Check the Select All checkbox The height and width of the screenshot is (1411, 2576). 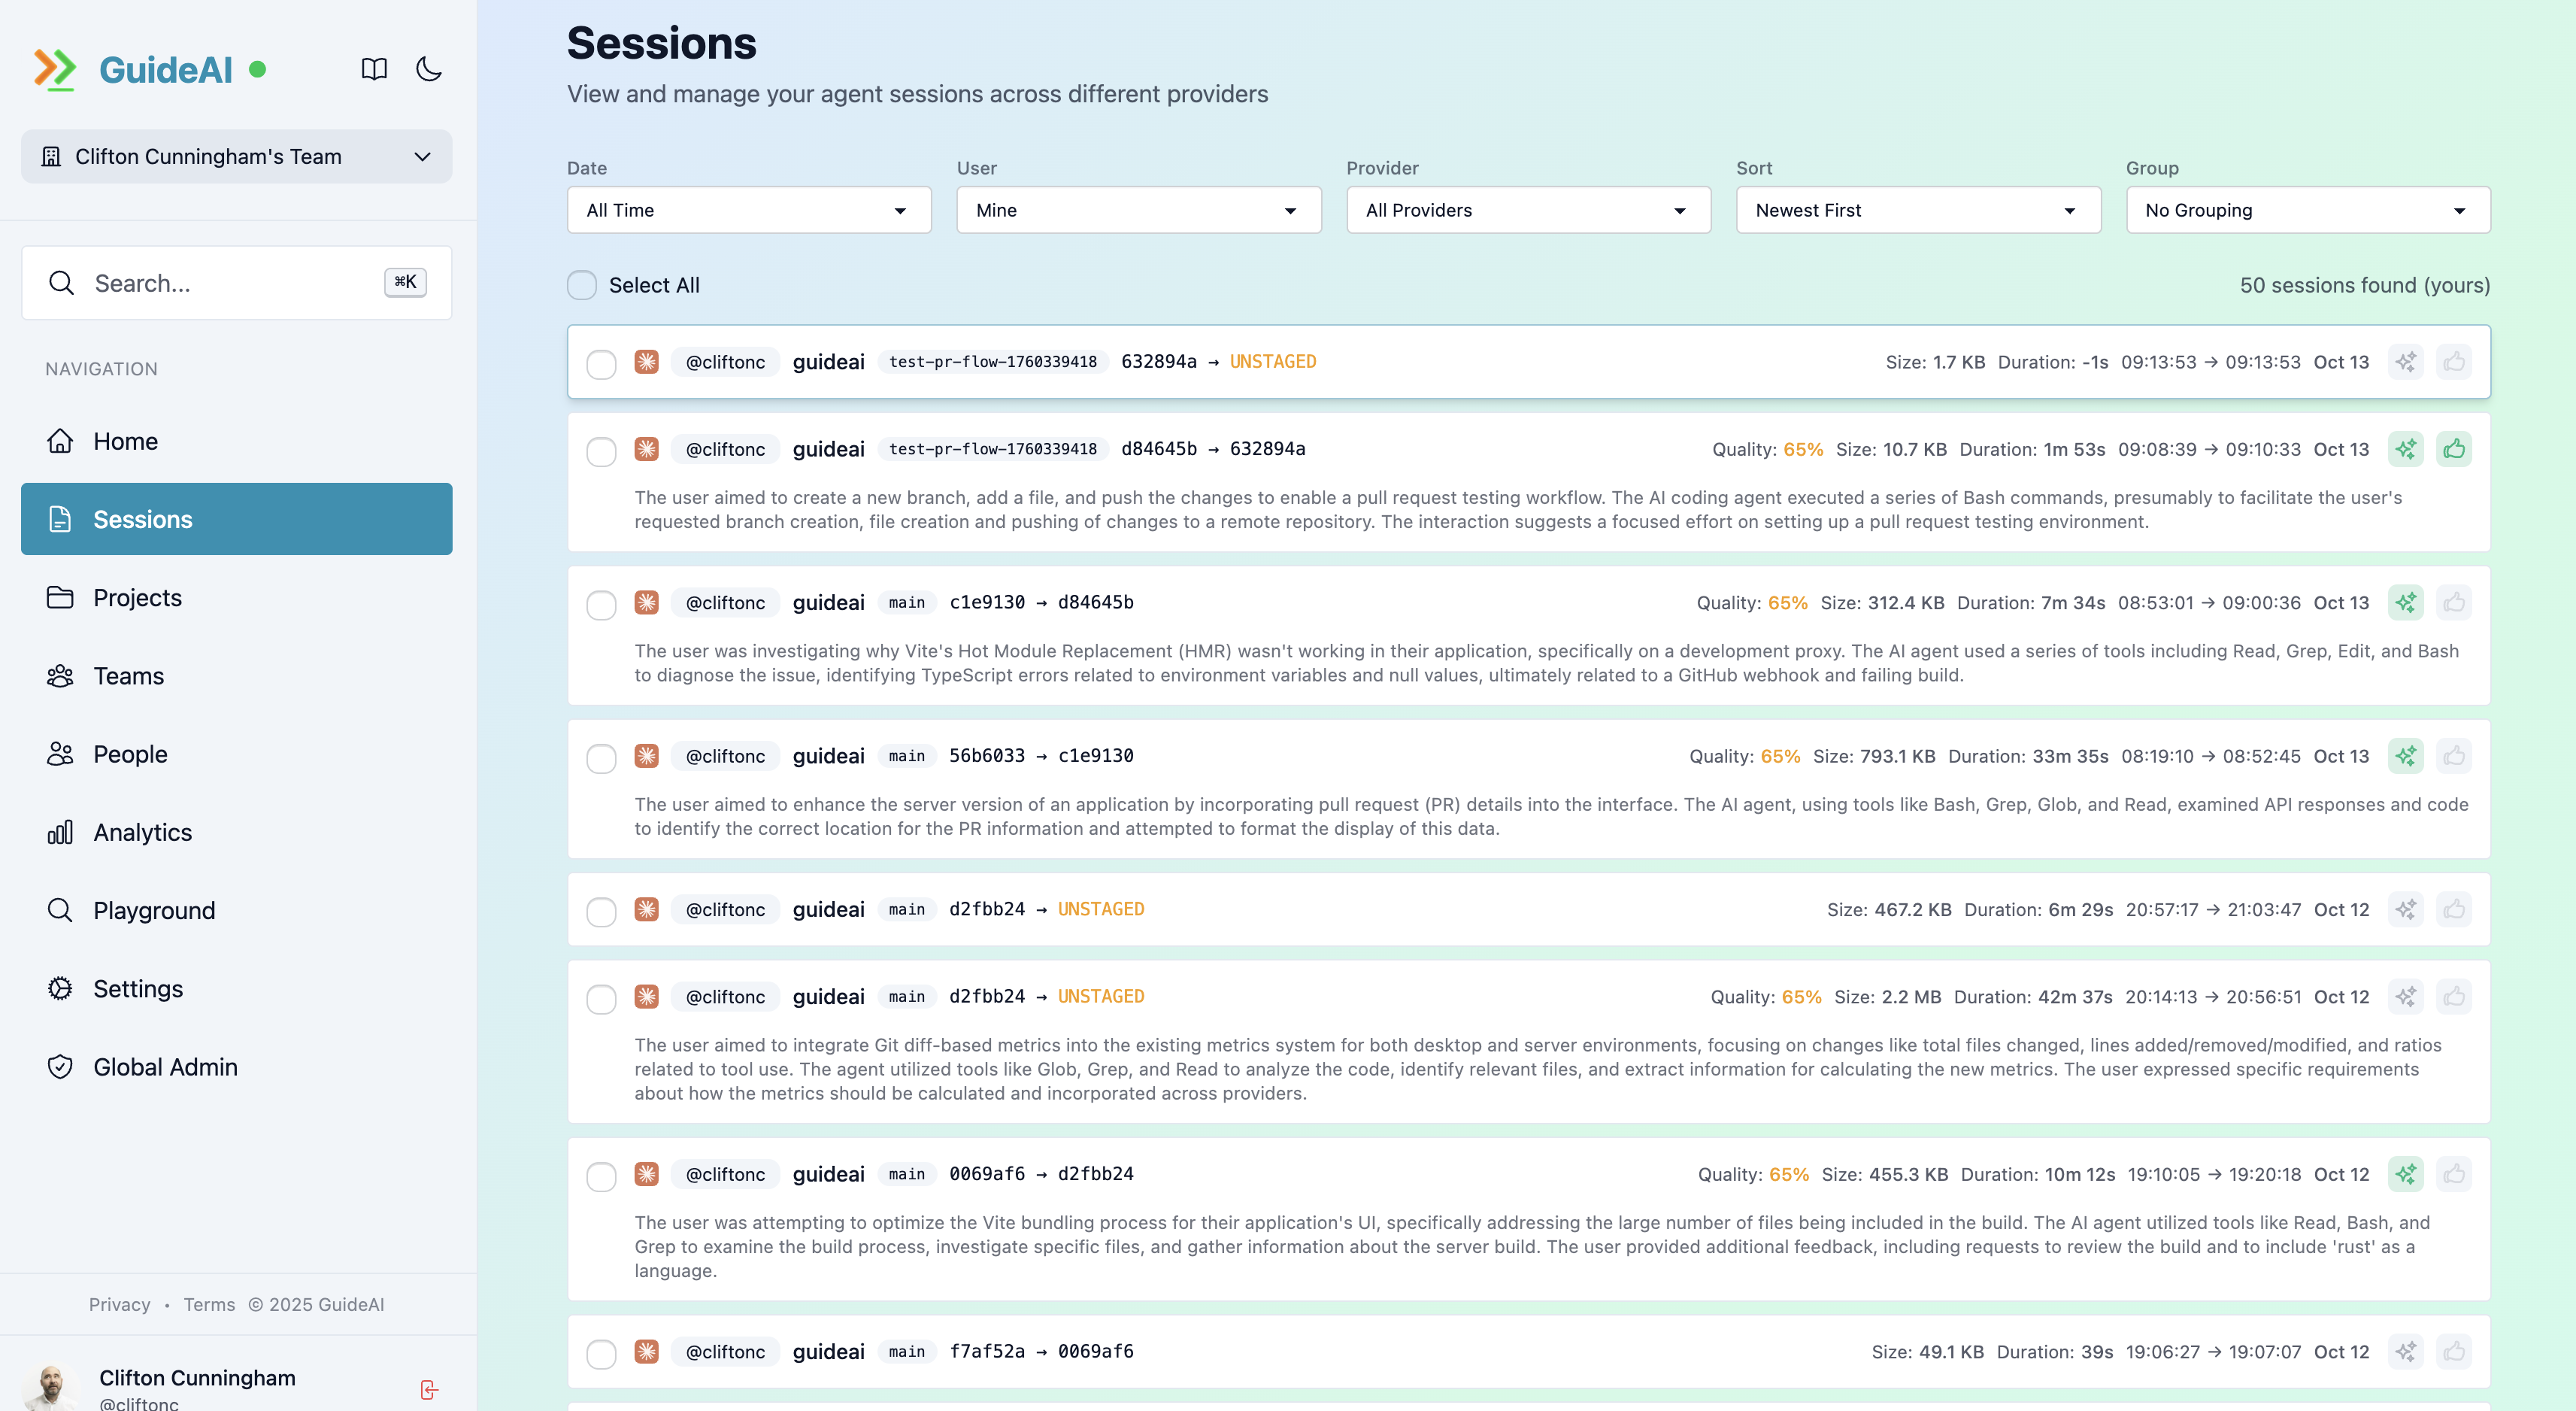582,285
